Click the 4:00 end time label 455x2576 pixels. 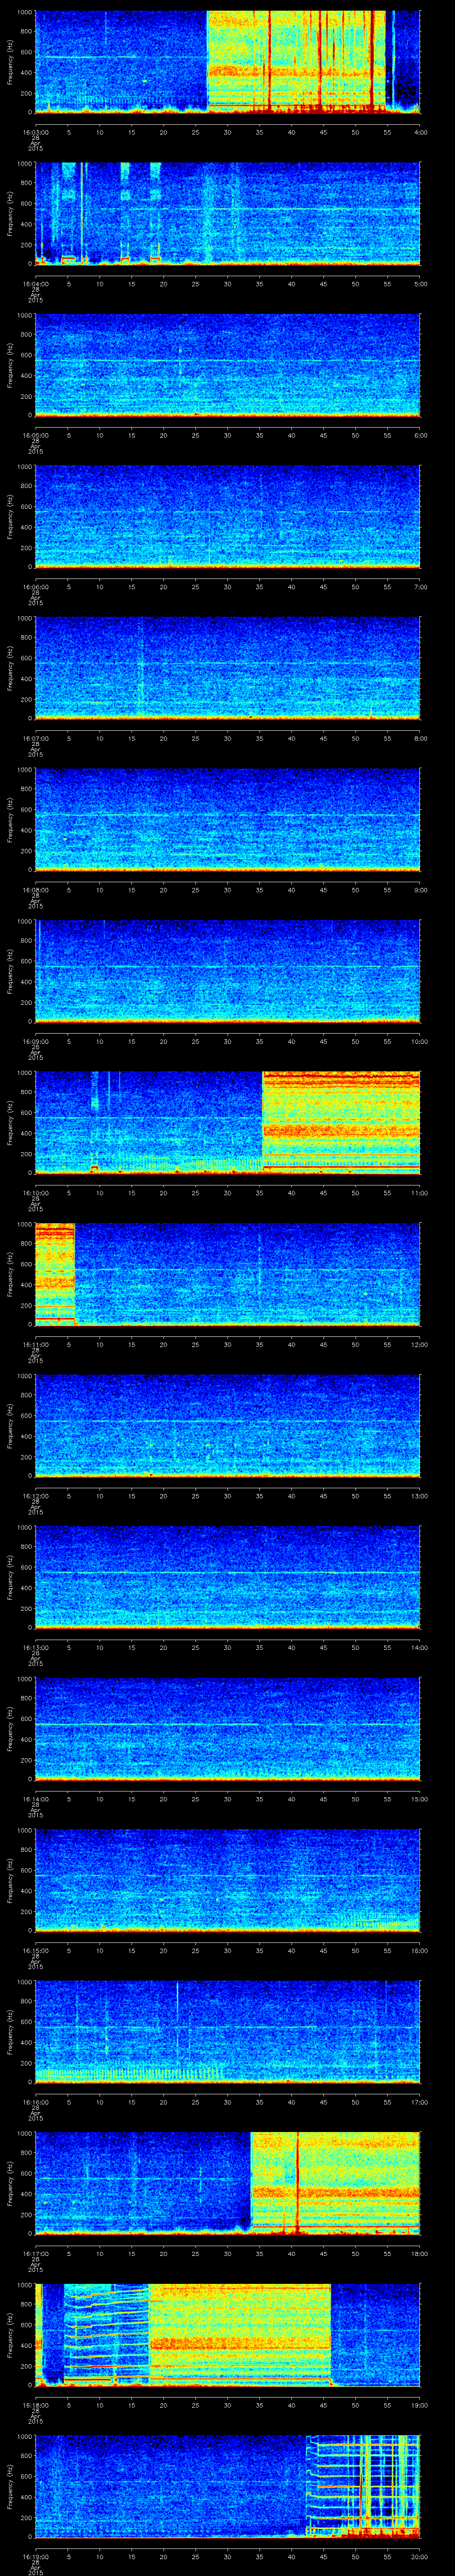420,132
